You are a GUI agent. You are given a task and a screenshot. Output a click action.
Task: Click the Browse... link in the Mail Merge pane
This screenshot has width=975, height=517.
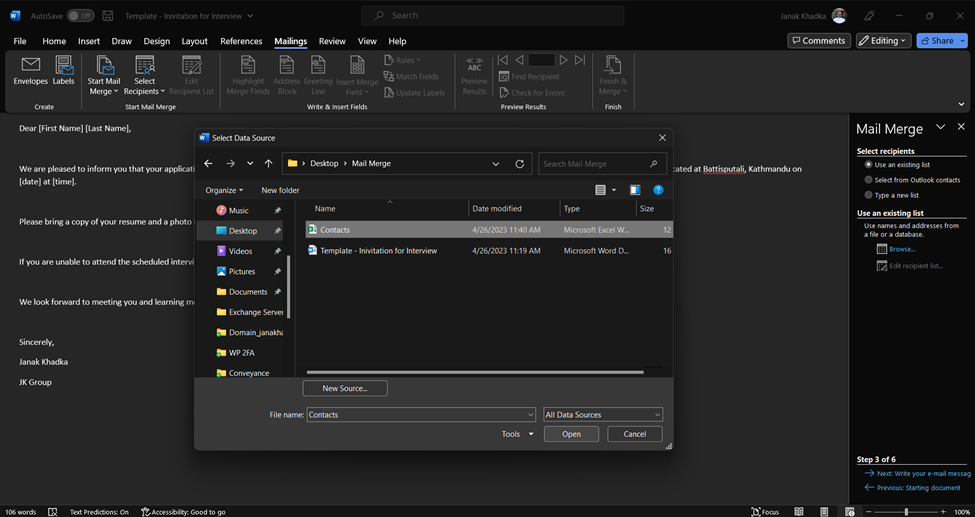click(902, 249)
